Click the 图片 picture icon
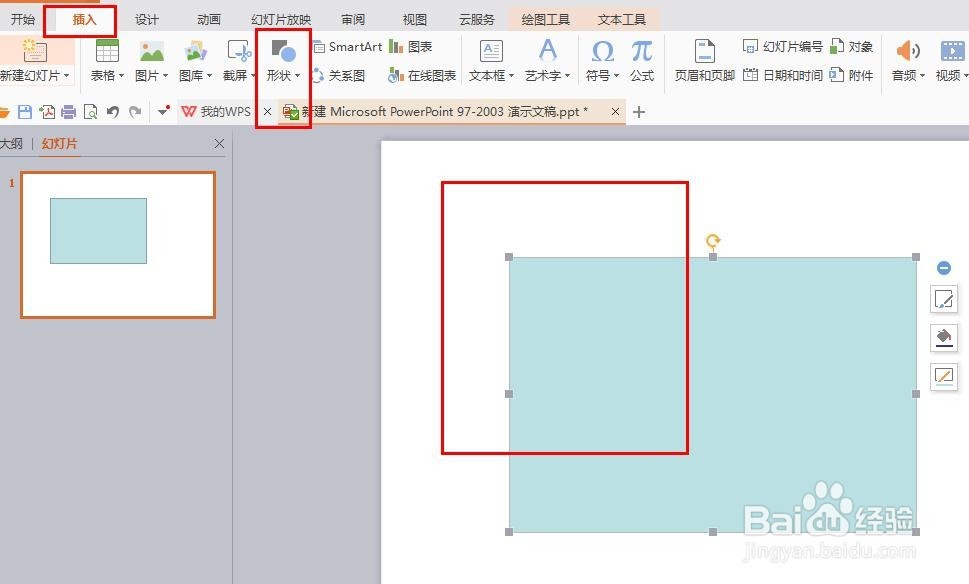The height and width of the screenshot is (584, 969). tap(151, 51)
